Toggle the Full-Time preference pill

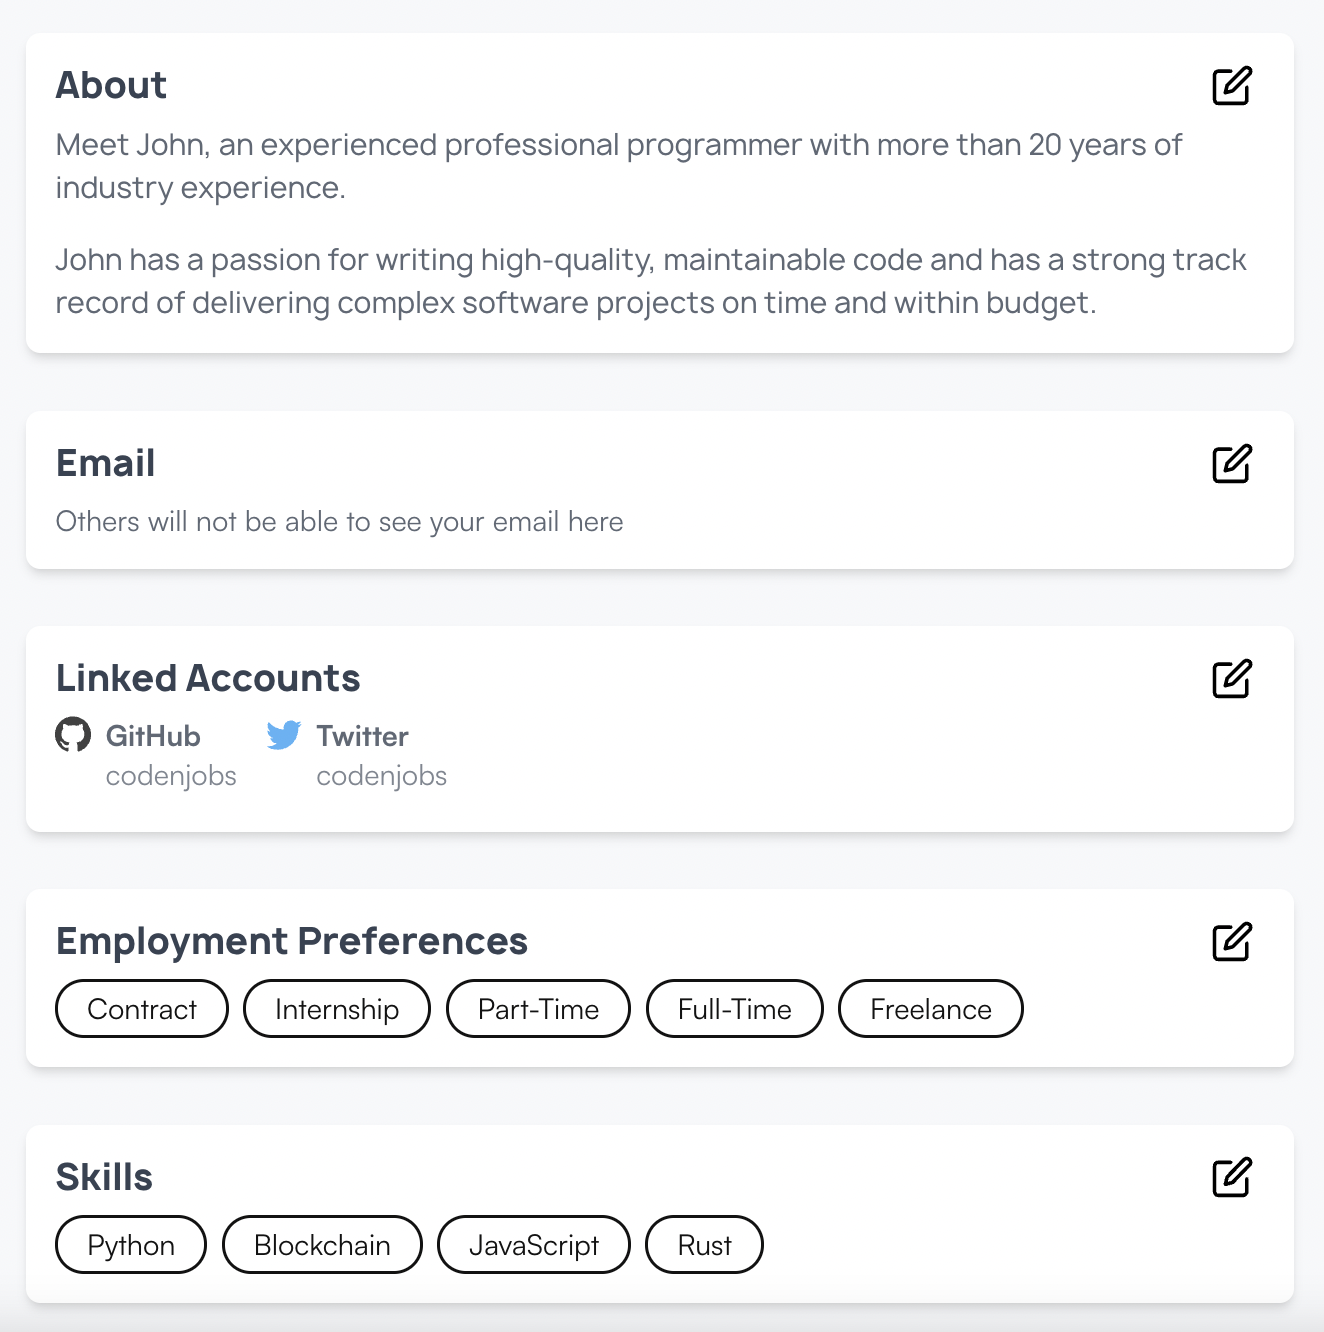pos(734,1009)
